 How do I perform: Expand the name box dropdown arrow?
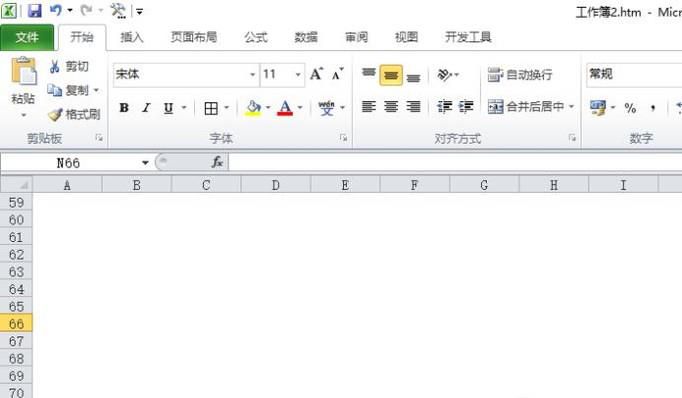(145, 163)
